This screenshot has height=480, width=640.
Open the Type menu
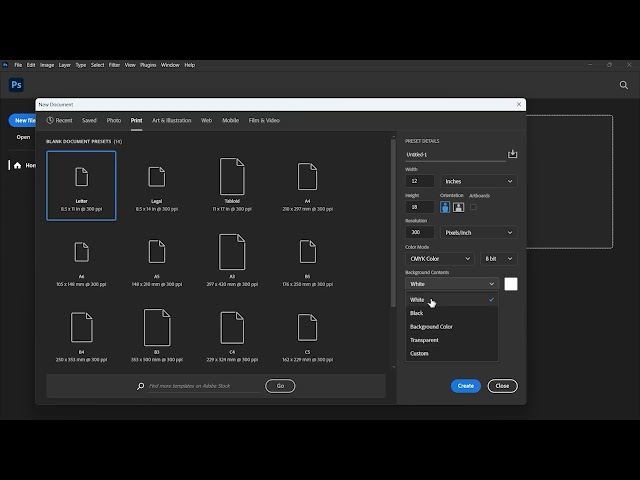[81, 65]
